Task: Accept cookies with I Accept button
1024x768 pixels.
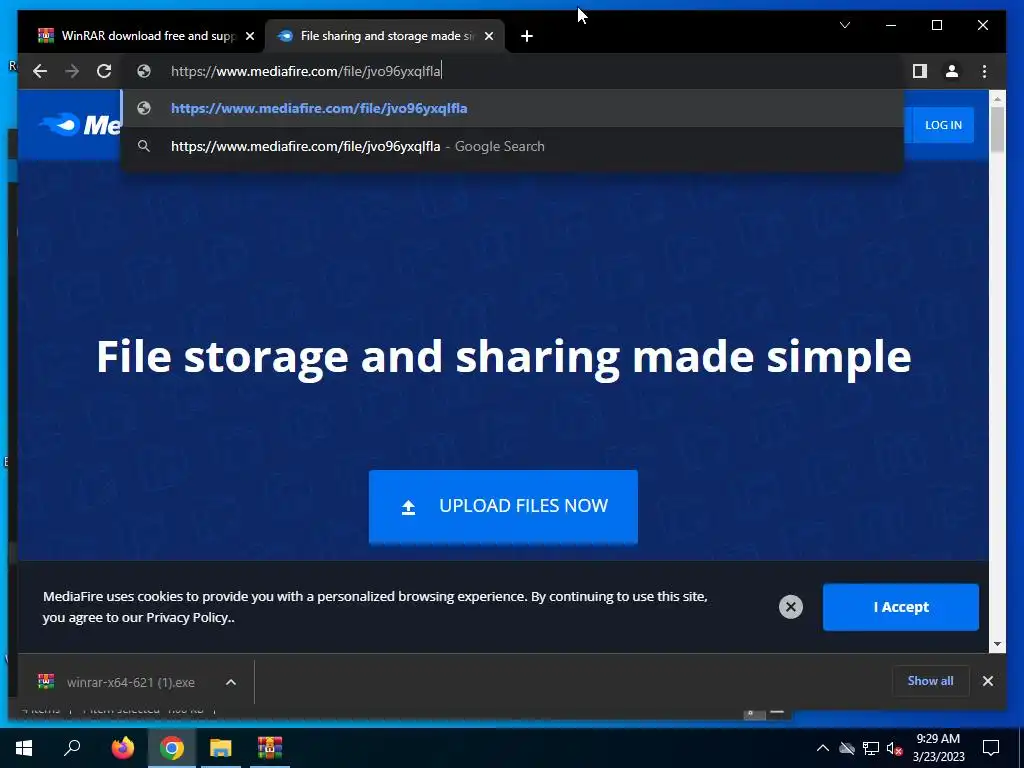Action: [901, 607]
